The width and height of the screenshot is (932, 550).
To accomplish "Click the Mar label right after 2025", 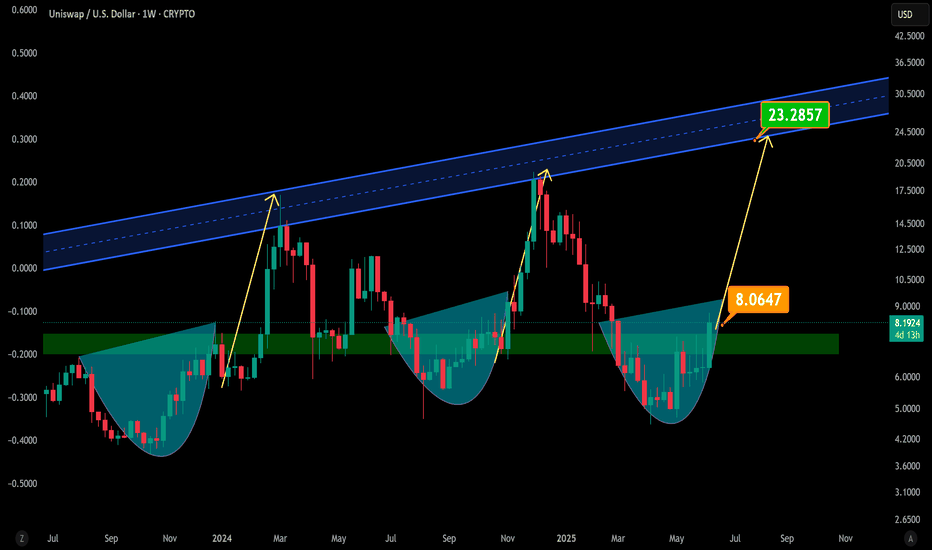I will 618,539.
